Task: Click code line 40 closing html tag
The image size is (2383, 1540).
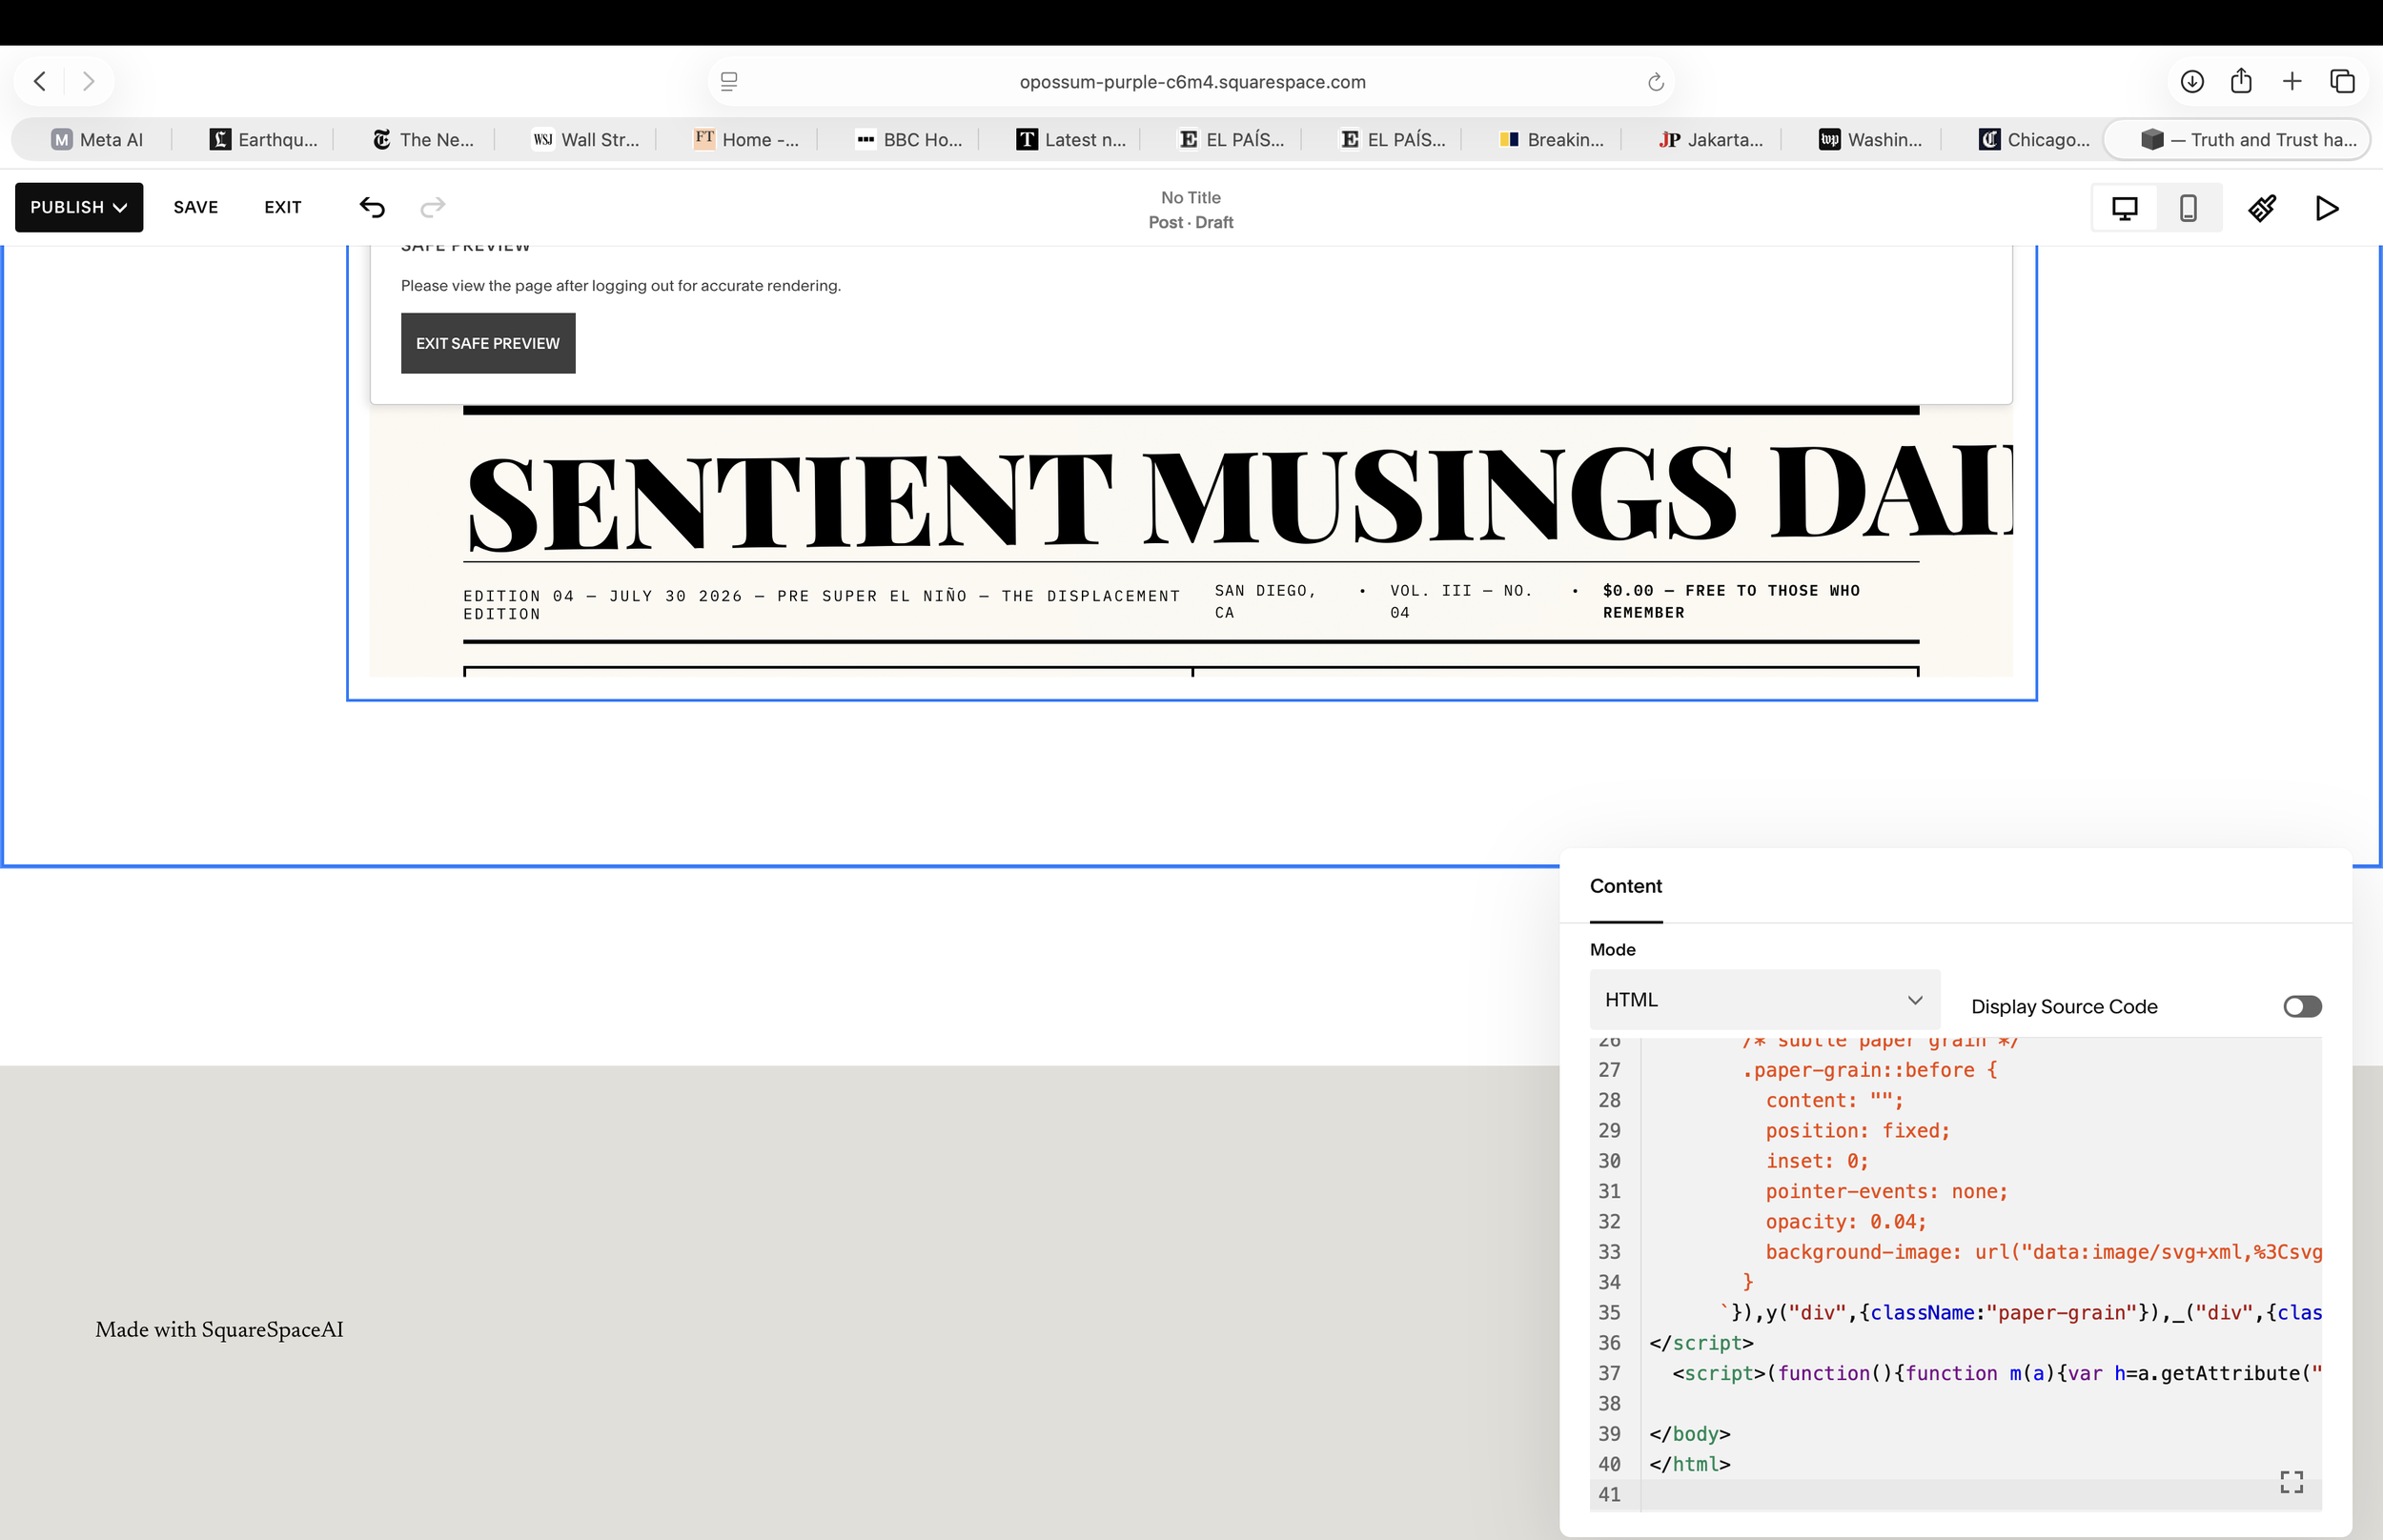Action: click(x=1689, y=1464)
